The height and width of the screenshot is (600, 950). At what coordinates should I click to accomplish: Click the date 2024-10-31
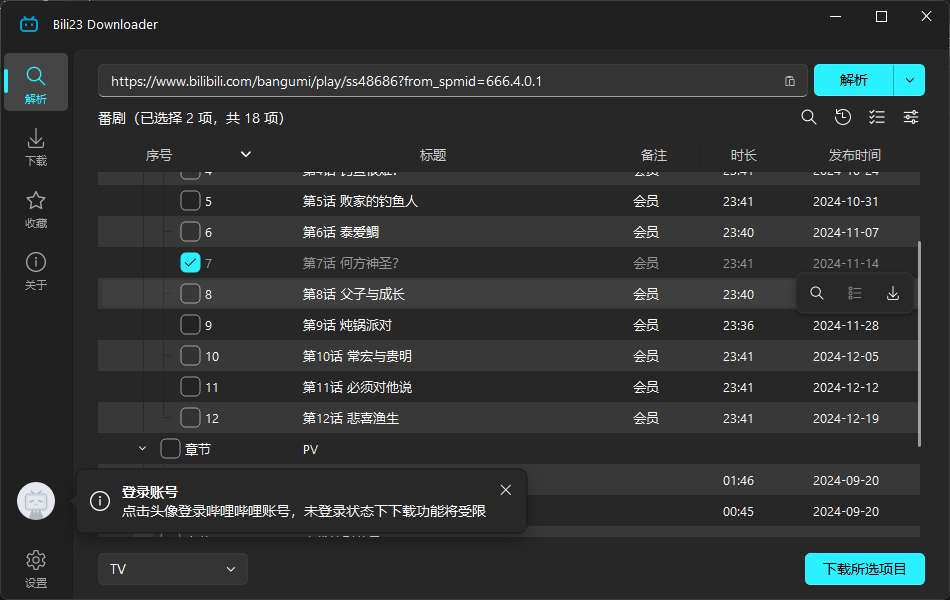pos(846,201)
